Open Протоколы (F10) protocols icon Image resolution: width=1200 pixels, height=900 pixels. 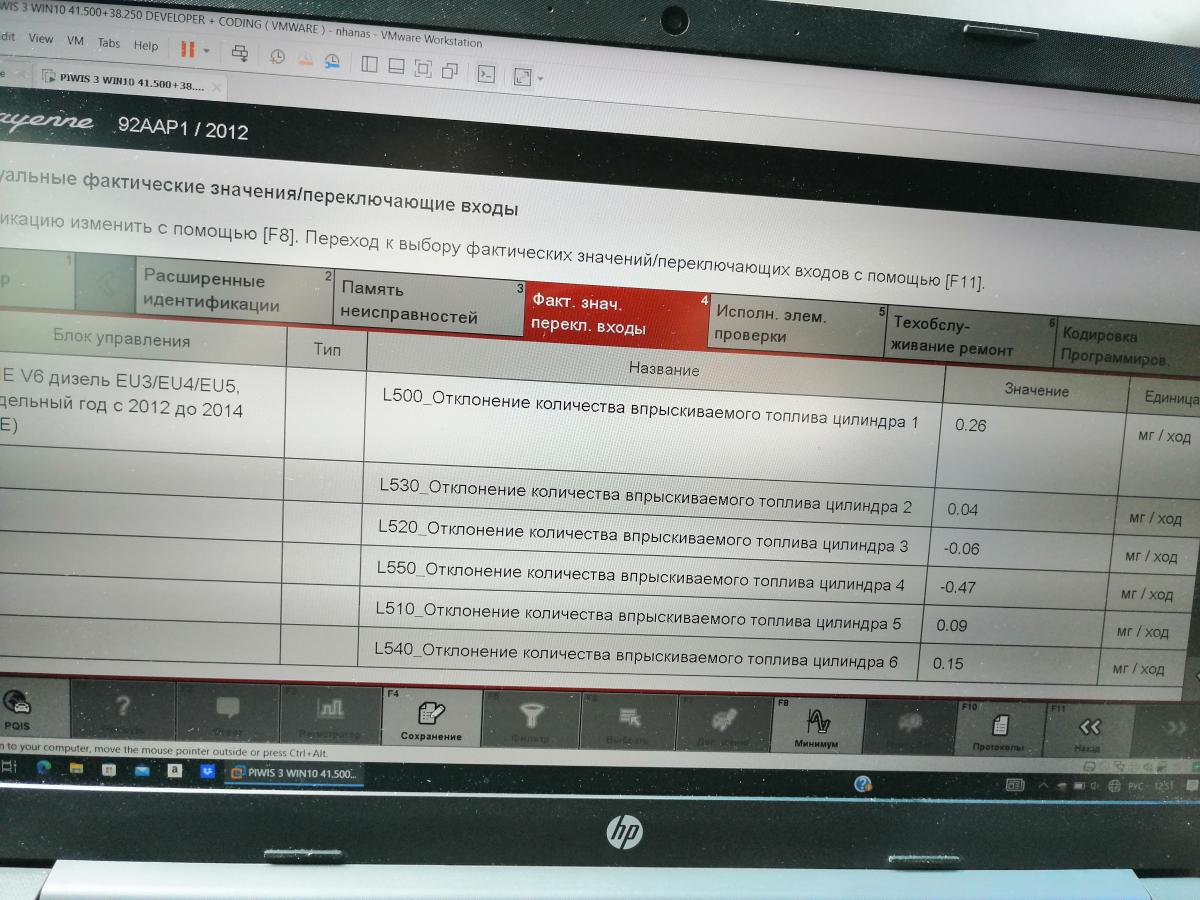coord(997,729)
